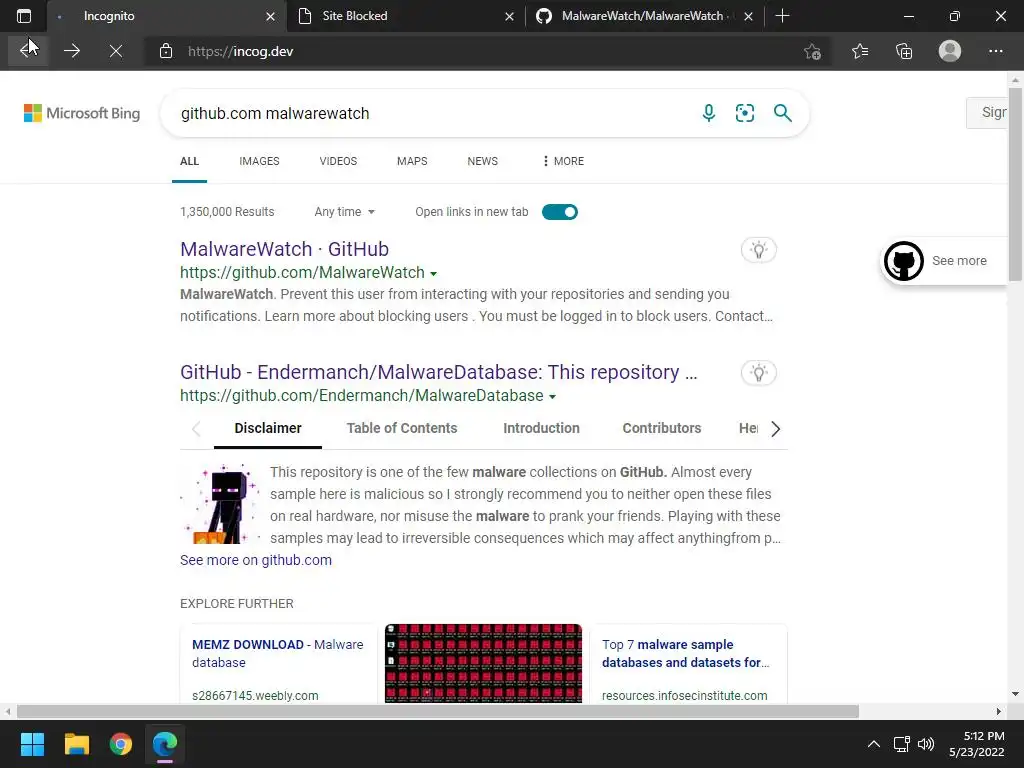The width and height of the screenshot is (1024, 768).
Task: Select the IMAGES search tab
Action: point(259,161)
